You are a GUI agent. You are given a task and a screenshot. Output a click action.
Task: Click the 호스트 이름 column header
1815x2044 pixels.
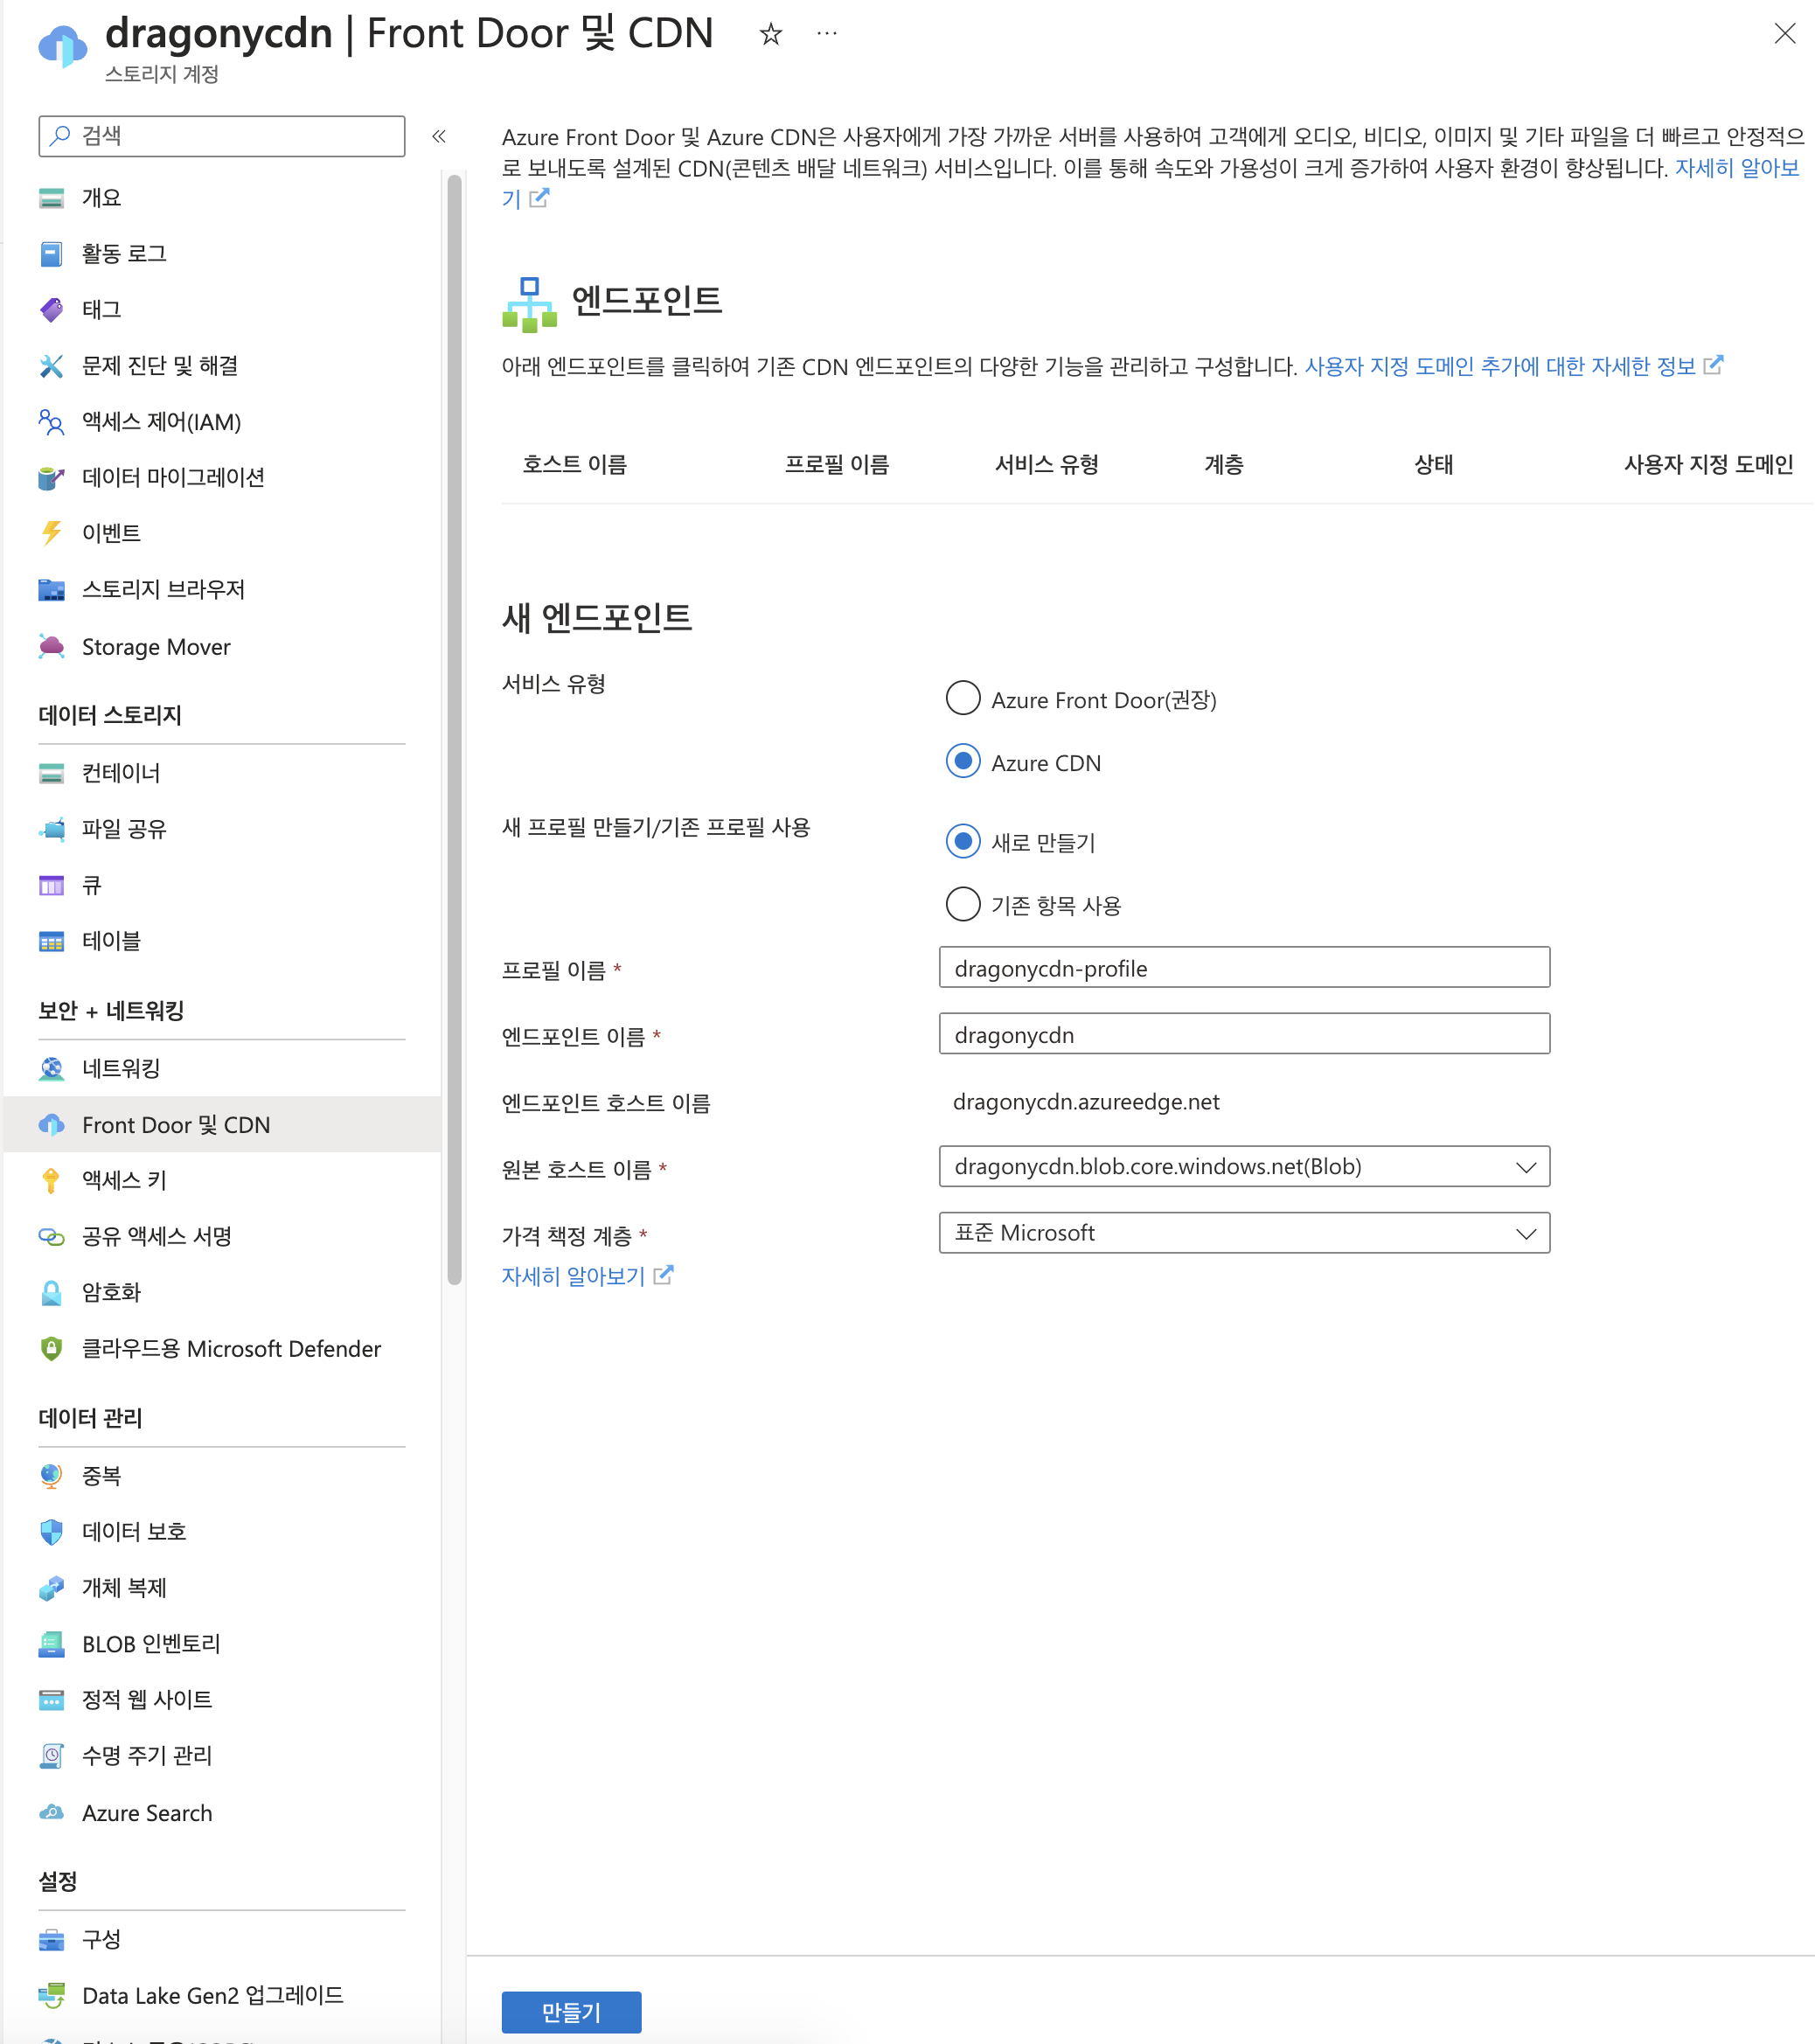[x=575, y=465]
